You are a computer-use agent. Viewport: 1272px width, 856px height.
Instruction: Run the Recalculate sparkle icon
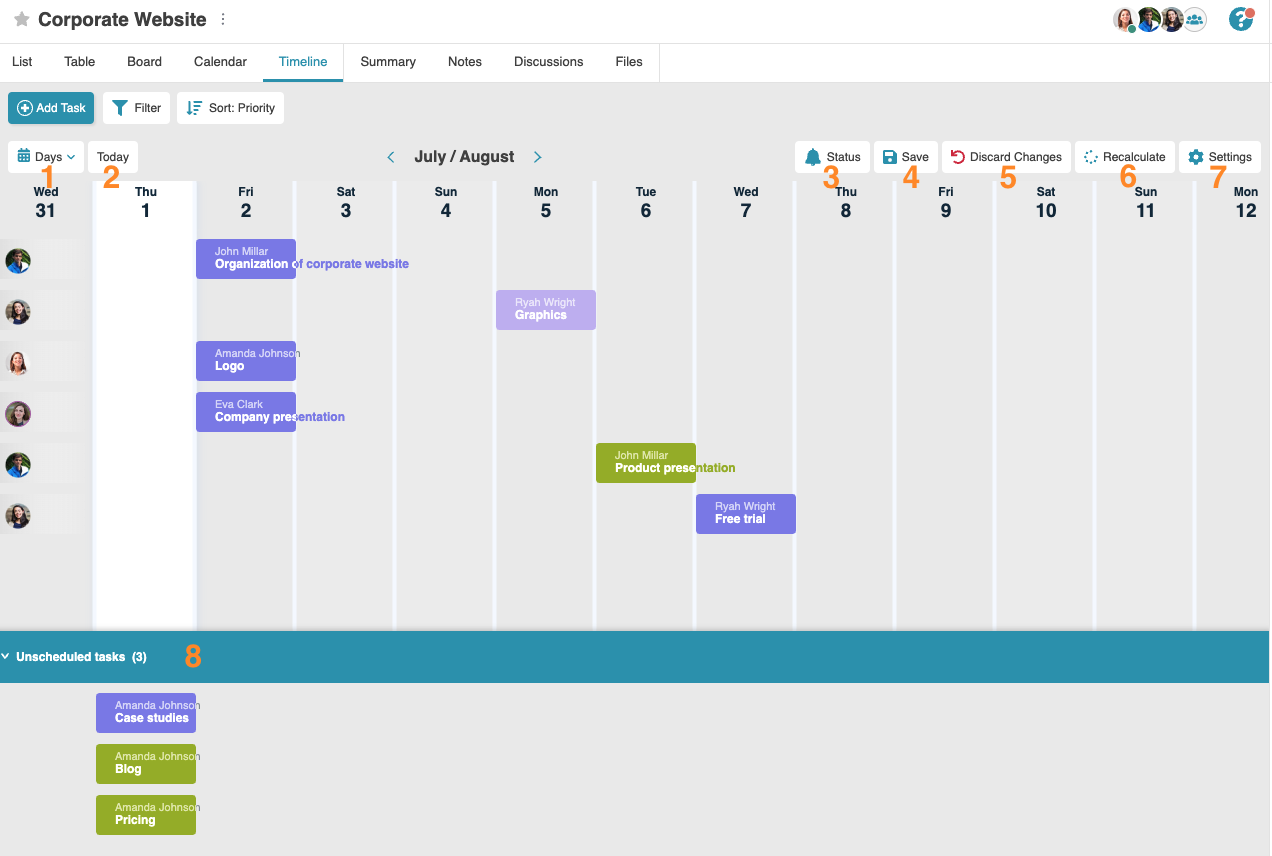[1092, 156]
